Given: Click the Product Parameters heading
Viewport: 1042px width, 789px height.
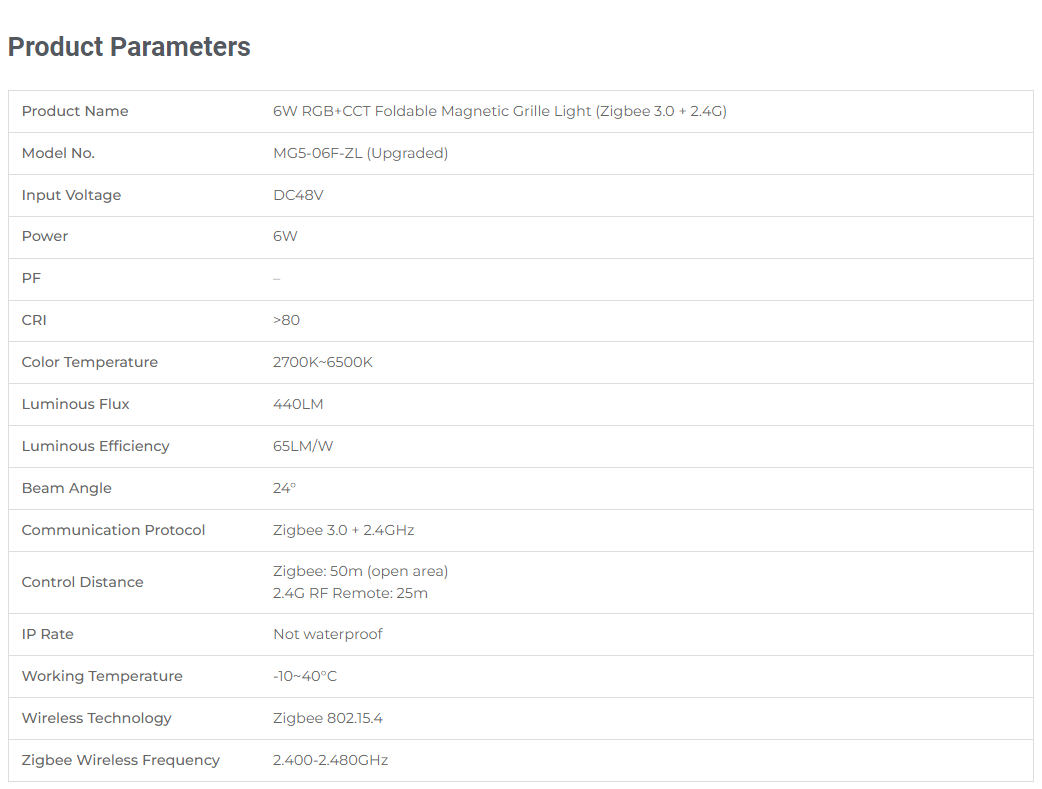Looking at the screenshot, I should point(129,47).
